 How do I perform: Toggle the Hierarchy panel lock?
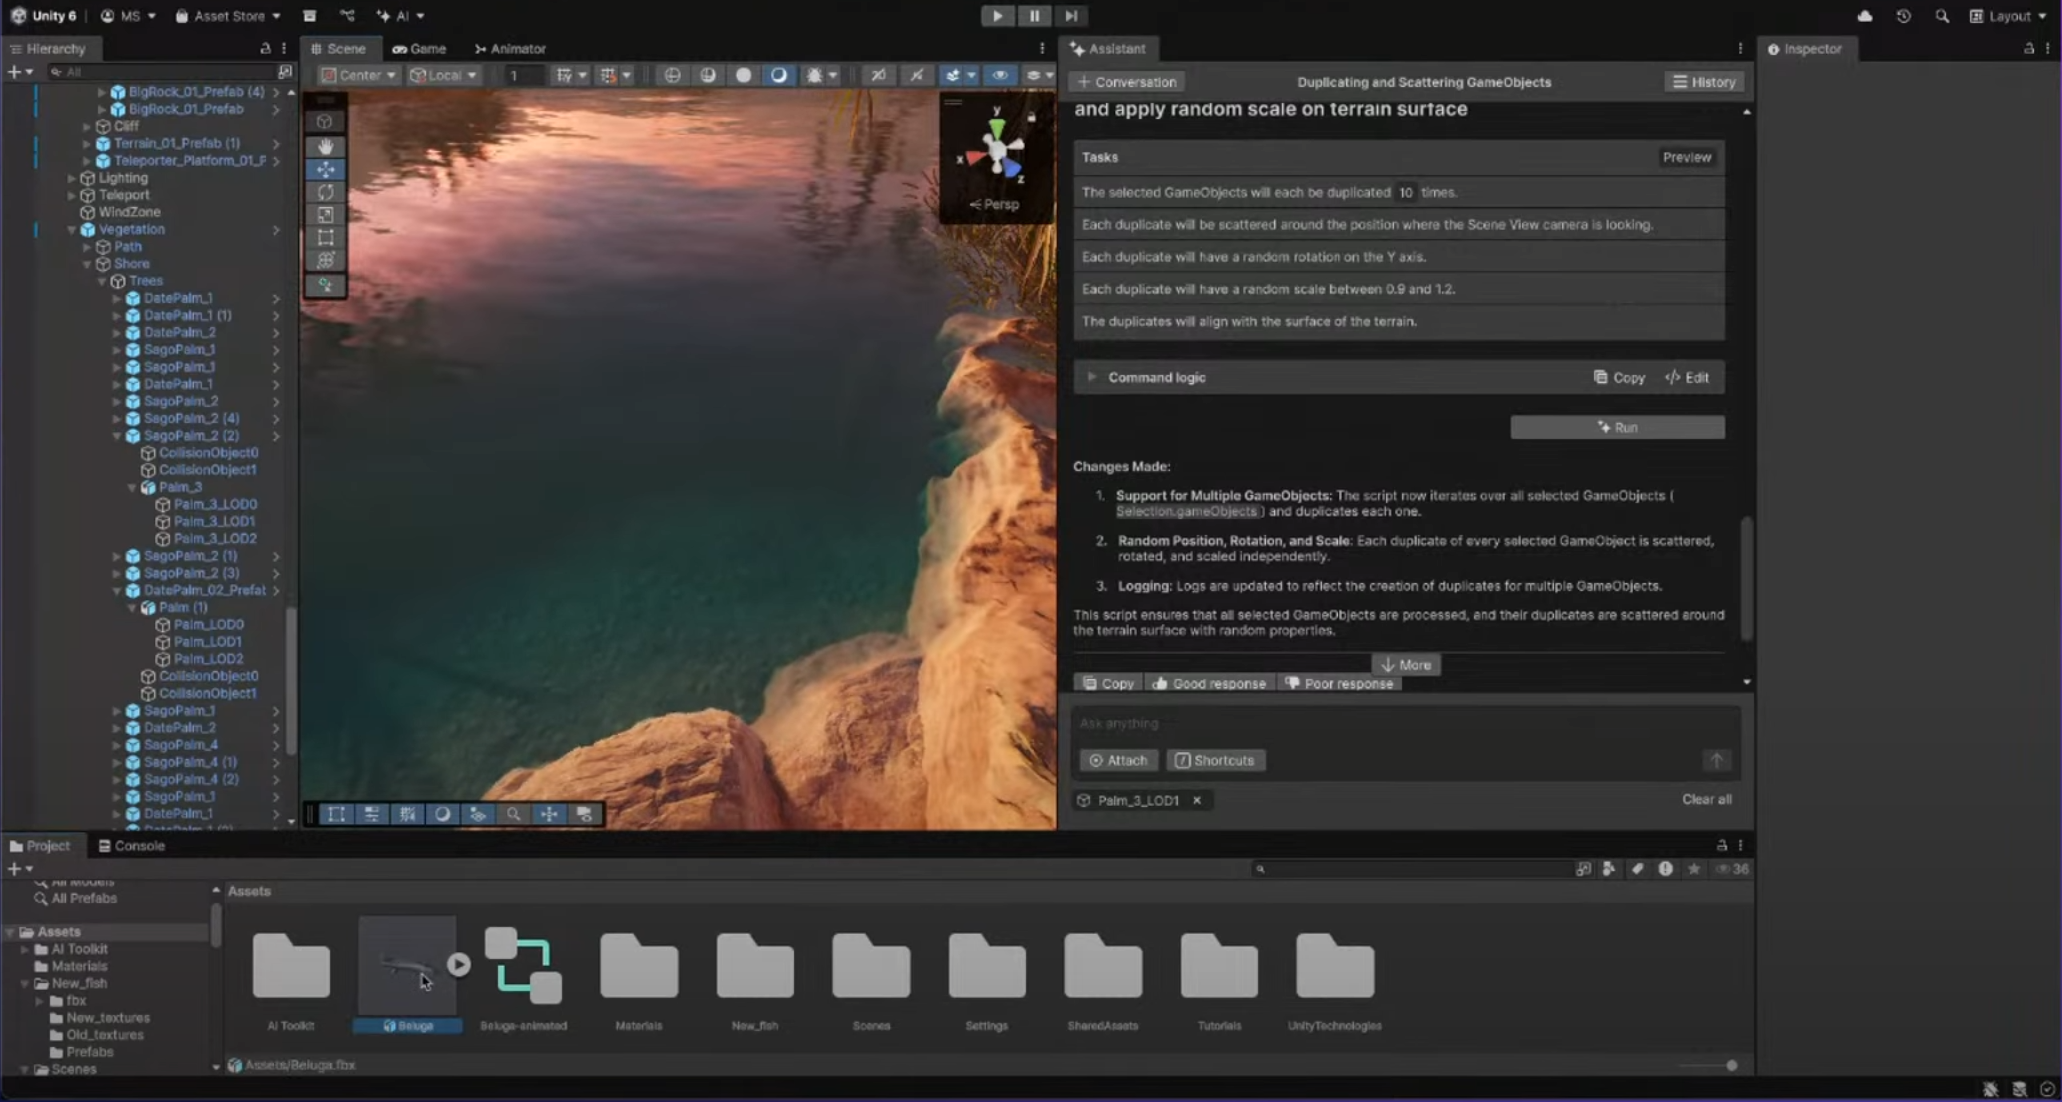[265, 48]
